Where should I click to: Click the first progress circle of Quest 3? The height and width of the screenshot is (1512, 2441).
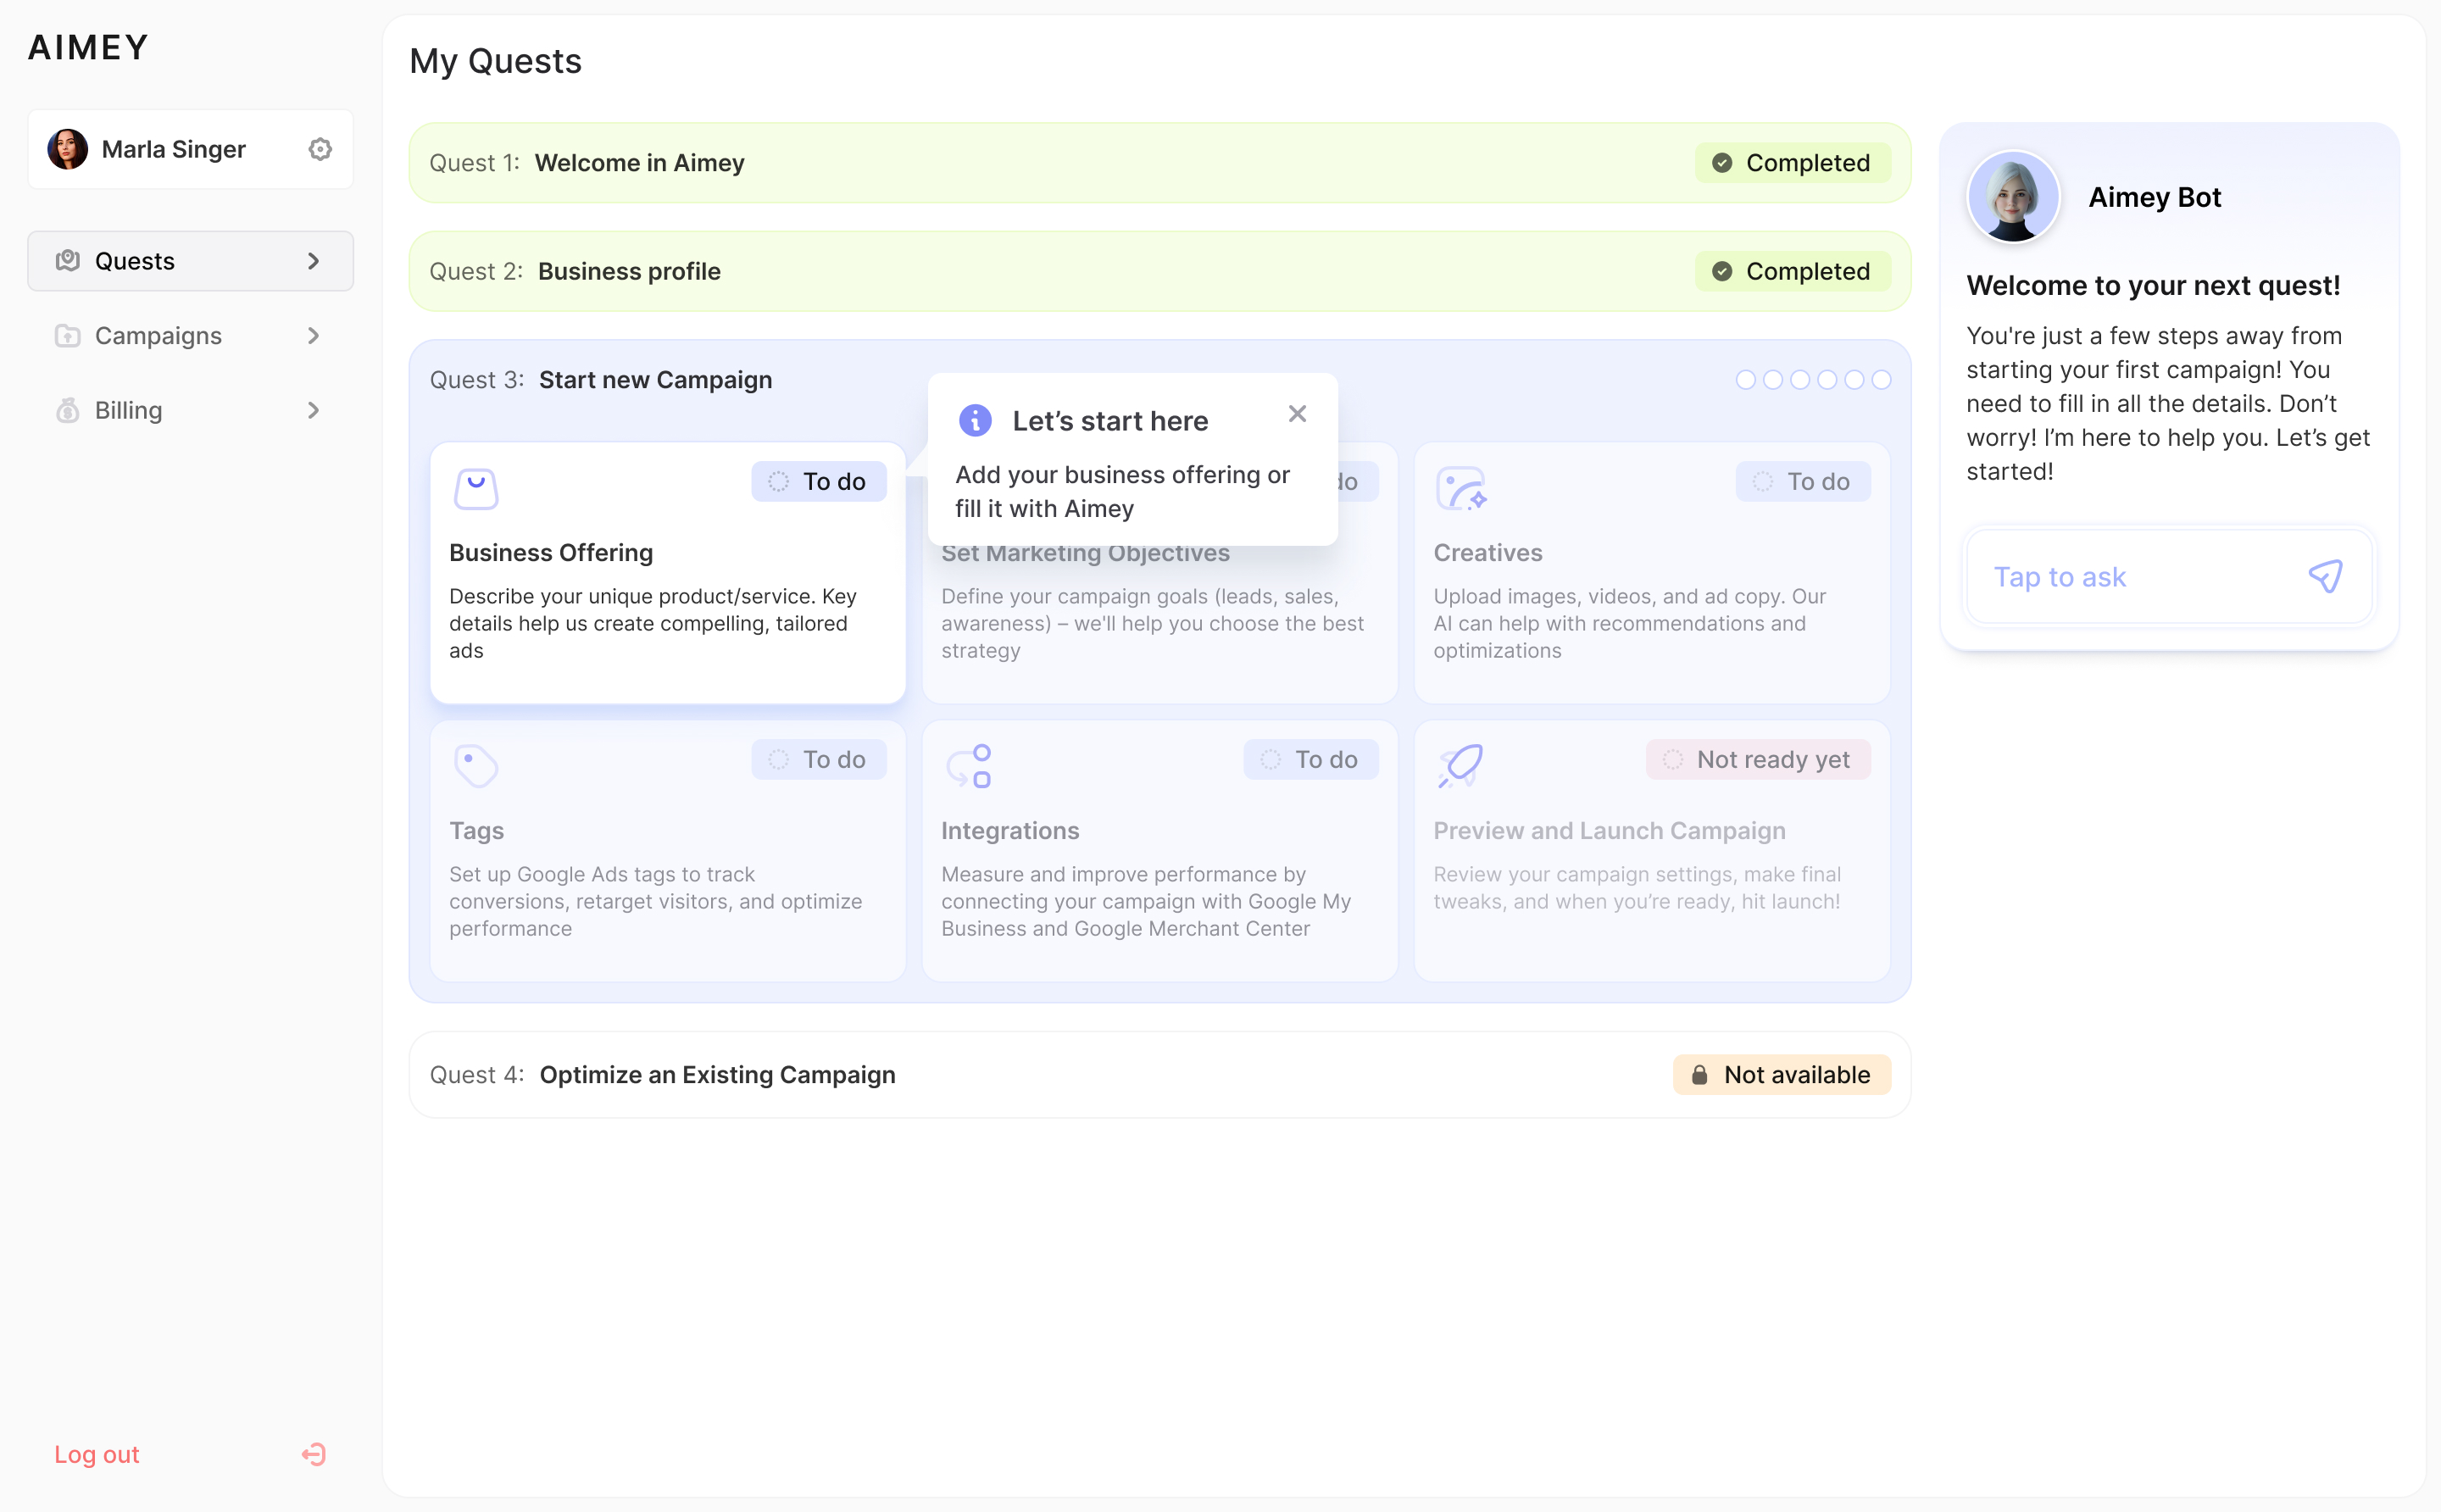click(x=1745, y=380)
